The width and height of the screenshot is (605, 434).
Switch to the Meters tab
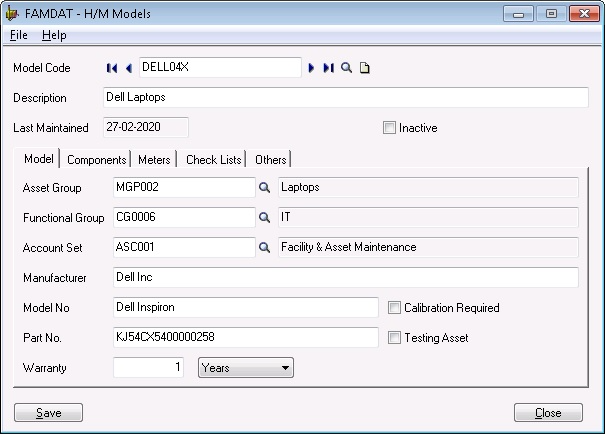click(154, 159)
